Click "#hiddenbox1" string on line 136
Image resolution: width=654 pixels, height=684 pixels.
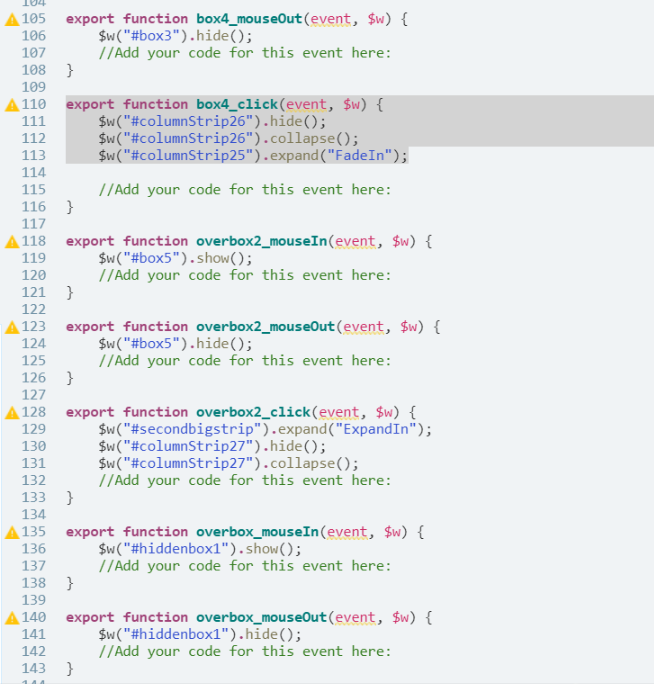click(x=176, y=549)
